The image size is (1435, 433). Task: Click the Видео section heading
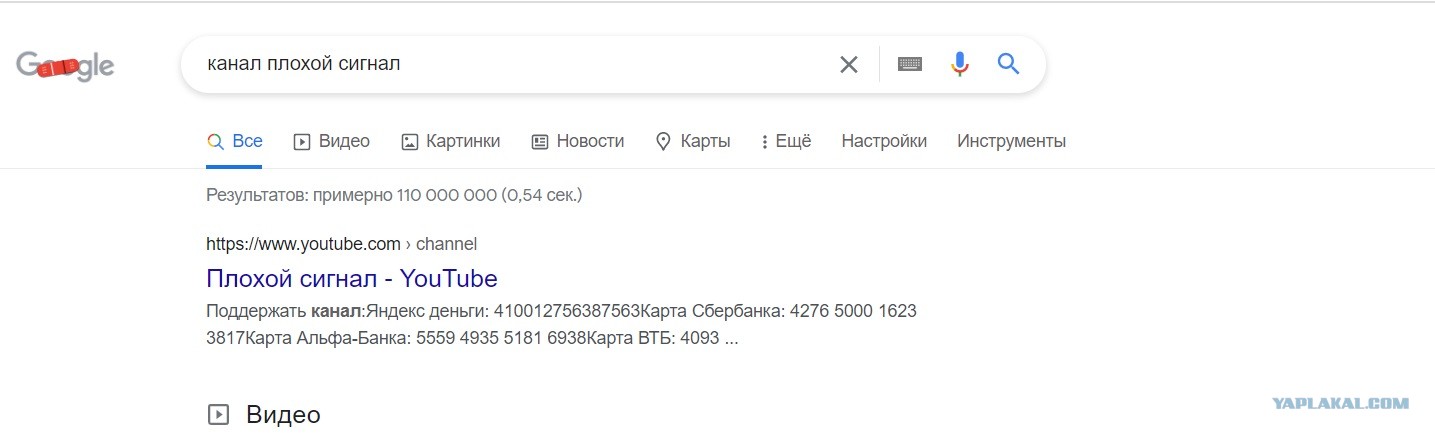(283, 414)
